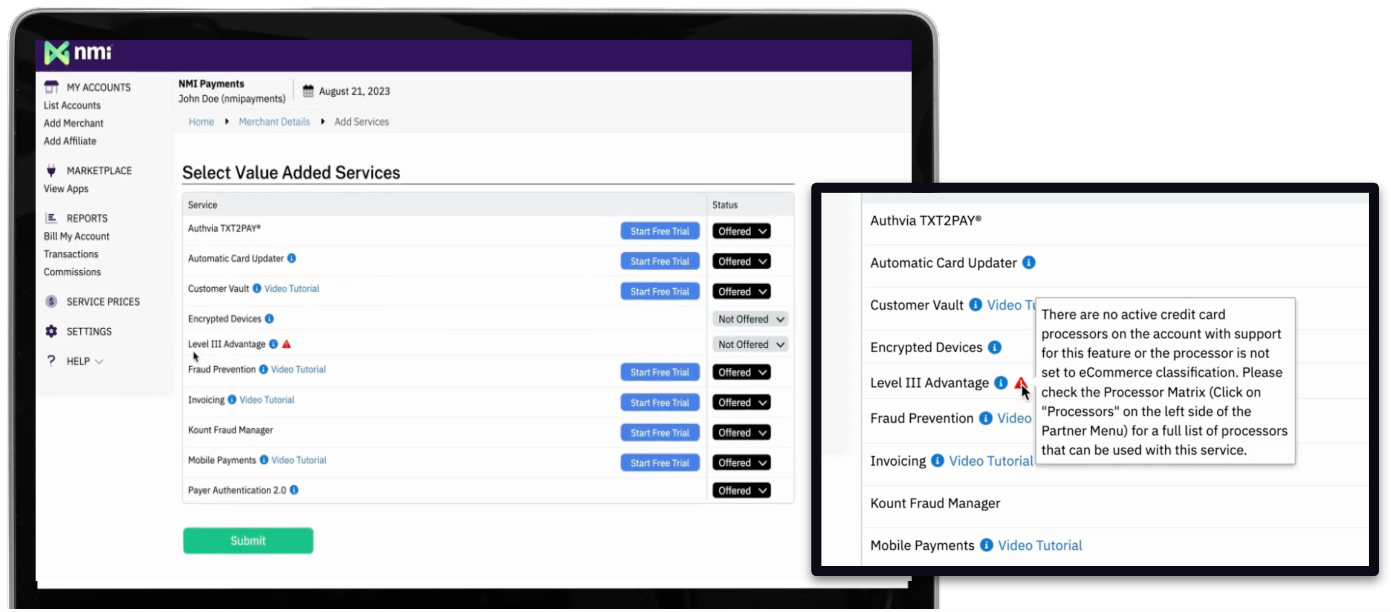The width and height of the screenshot is (1391, 612).
Task: Click Level III Advantage info icon in zoomed panel
Action: [x=1001, y=383]
